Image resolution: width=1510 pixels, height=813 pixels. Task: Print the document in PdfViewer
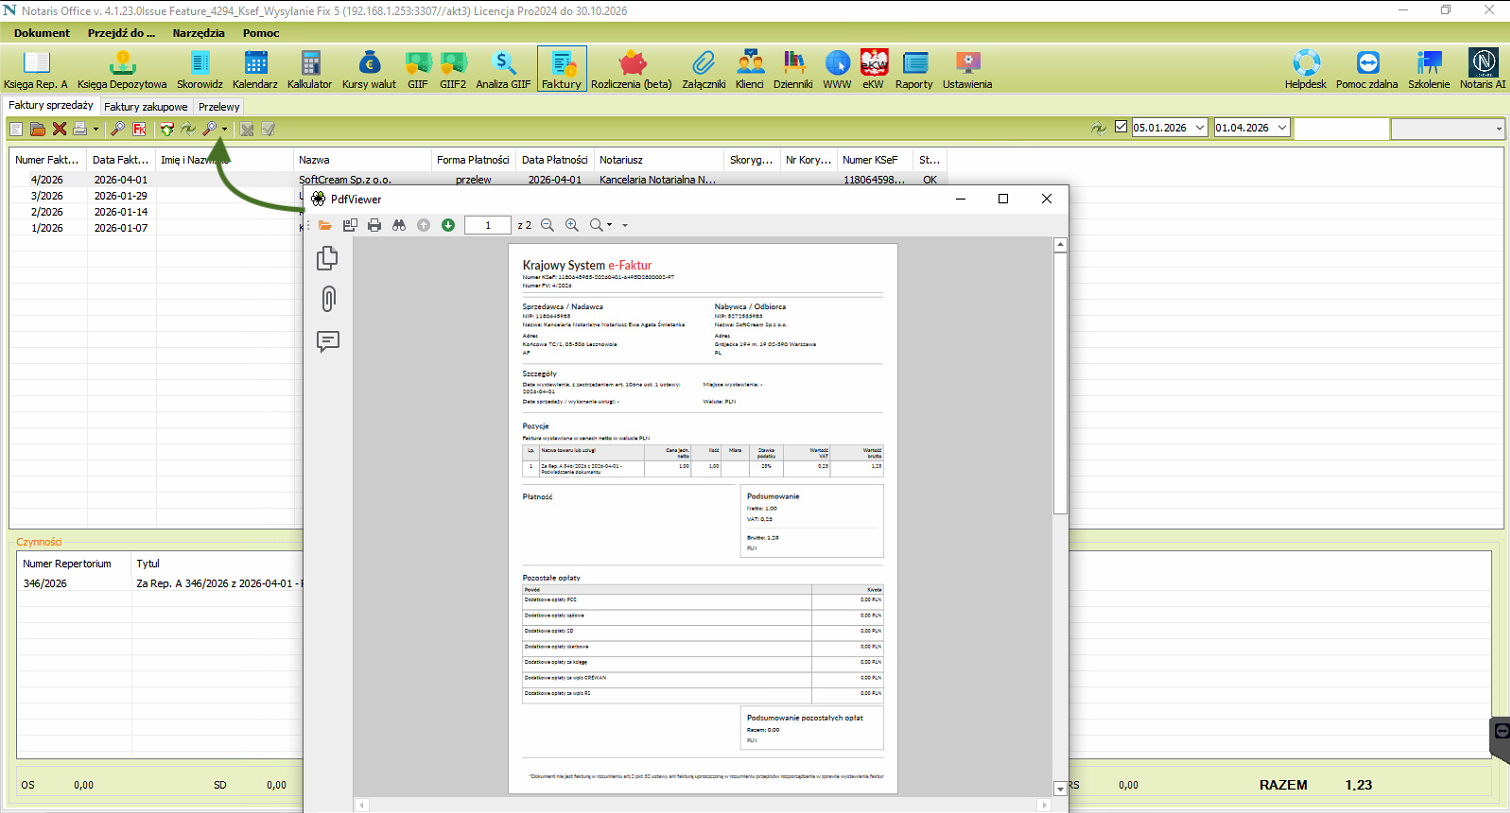pos(374,226)
